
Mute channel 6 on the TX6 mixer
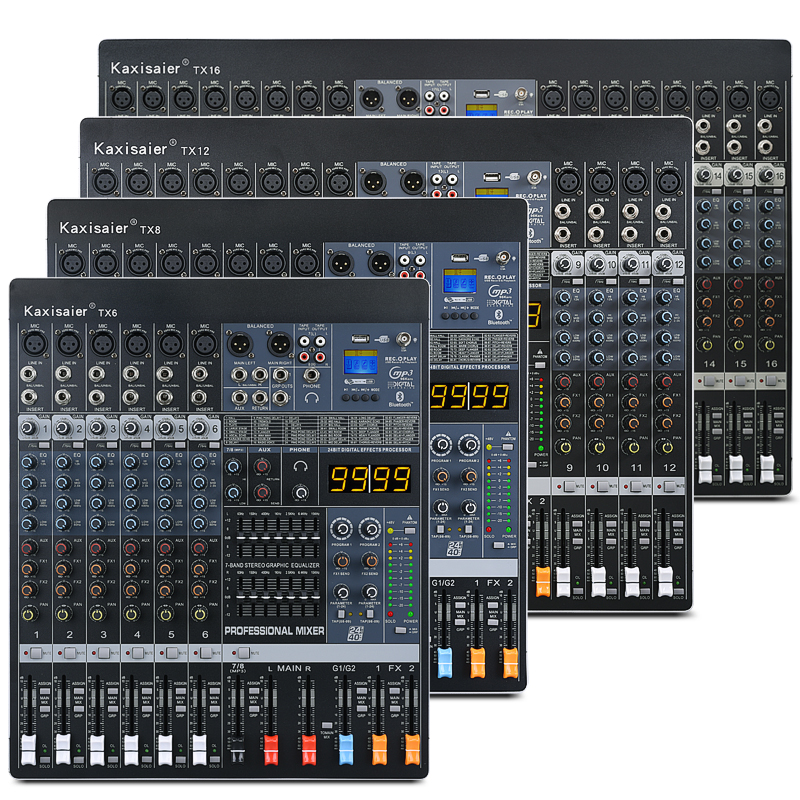[x=206, y=653]
